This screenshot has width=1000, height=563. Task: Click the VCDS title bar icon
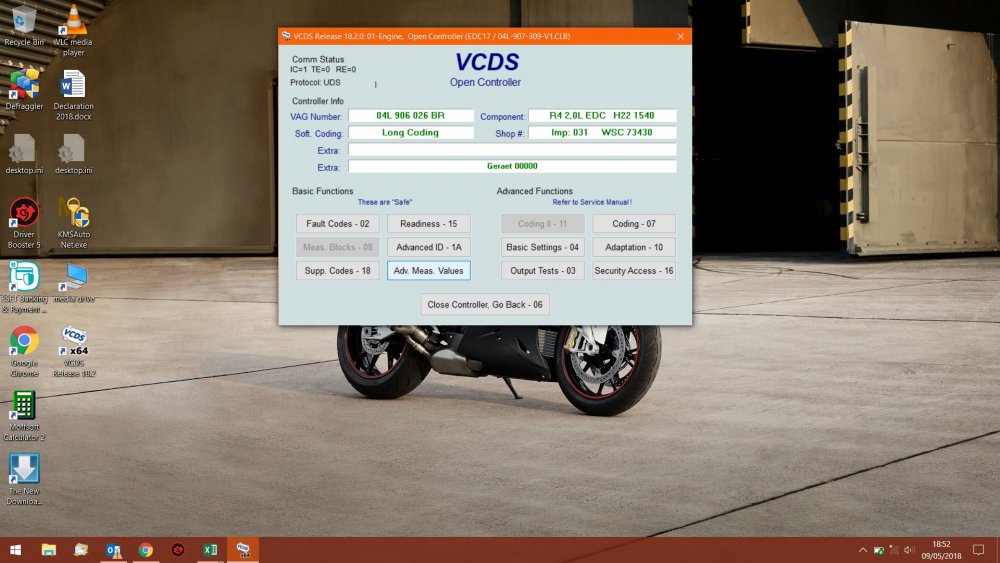point(286,36)
